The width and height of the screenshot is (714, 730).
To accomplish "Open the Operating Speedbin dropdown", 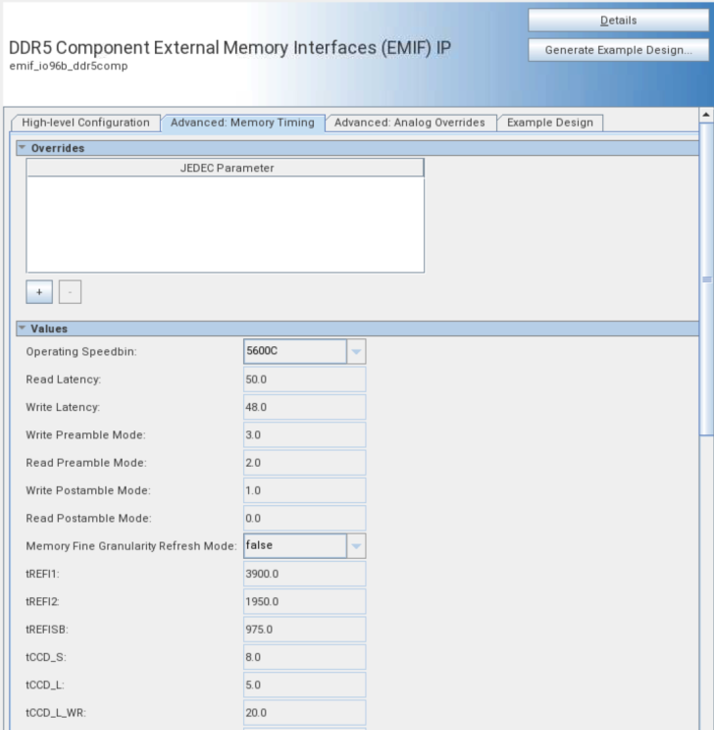I will click(x=357, y=352).
